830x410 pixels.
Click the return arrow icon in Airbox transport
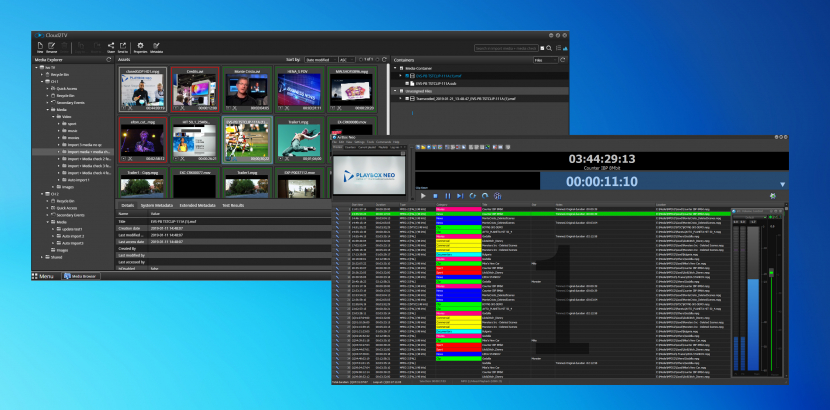(x=472, y=196)
